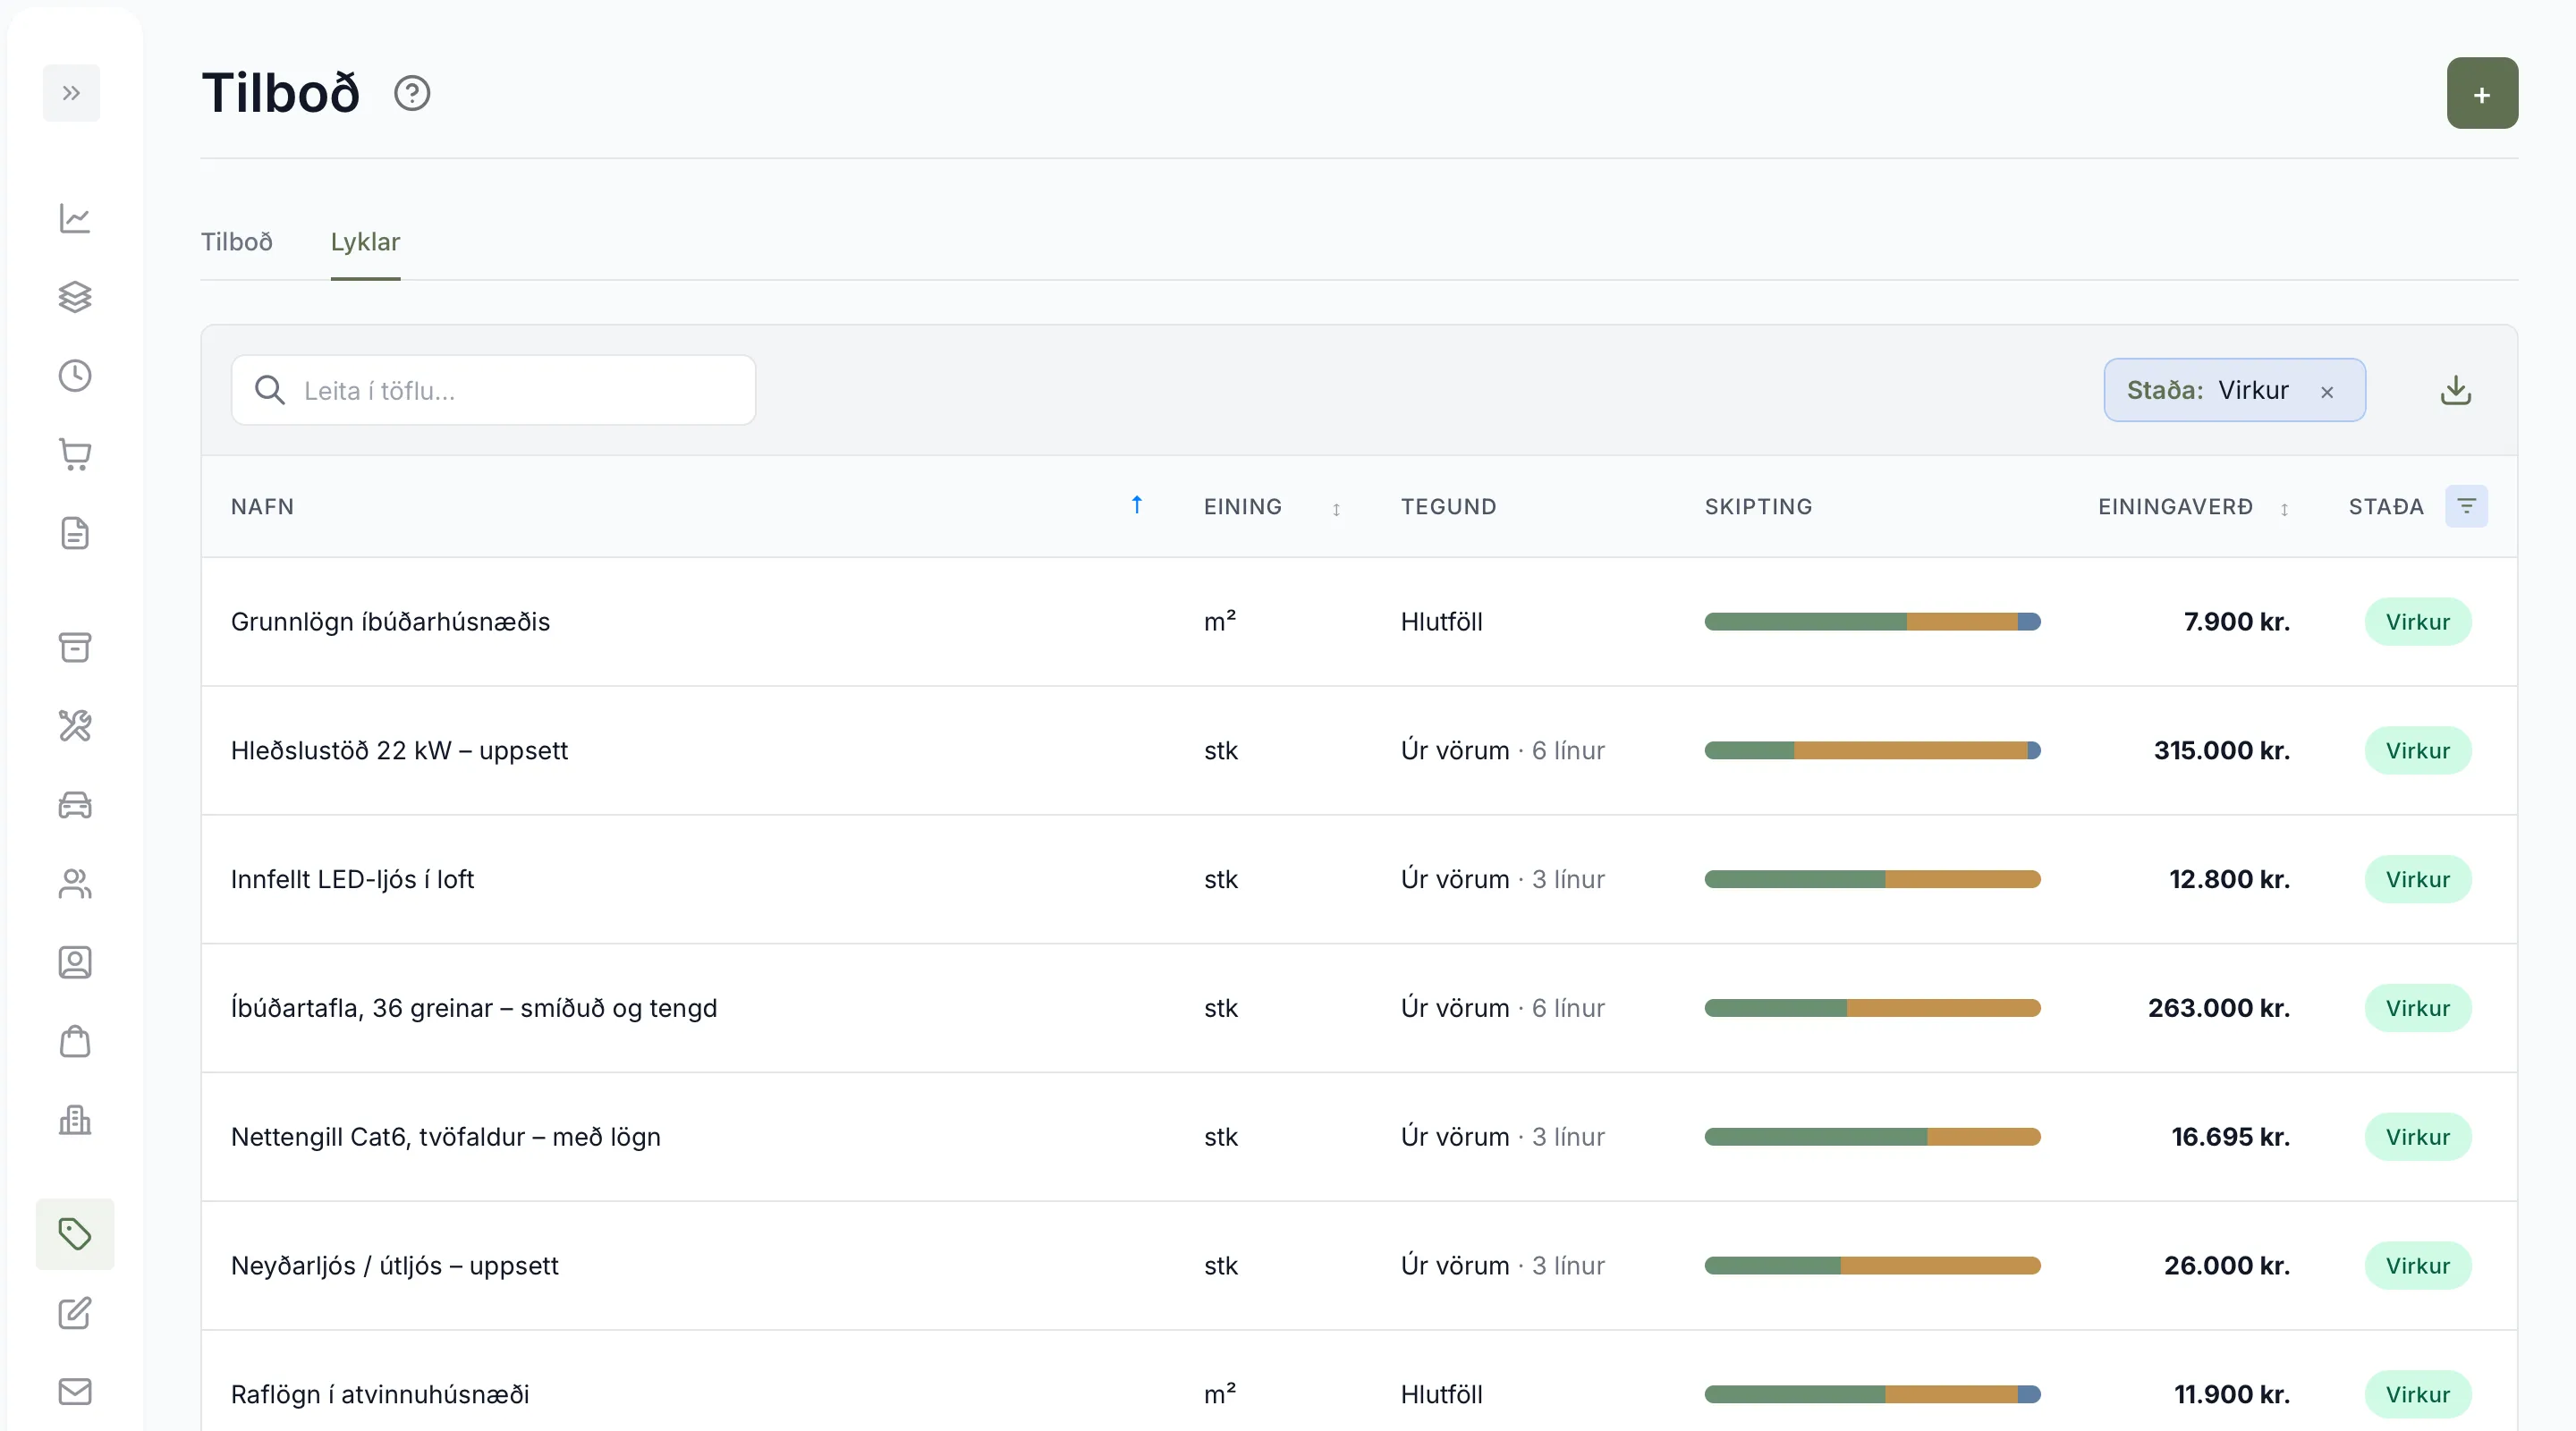Screen dimensions: 2576x1431
Task: Open the clock time-tracking icon in the sidebar
Action: 75,376
